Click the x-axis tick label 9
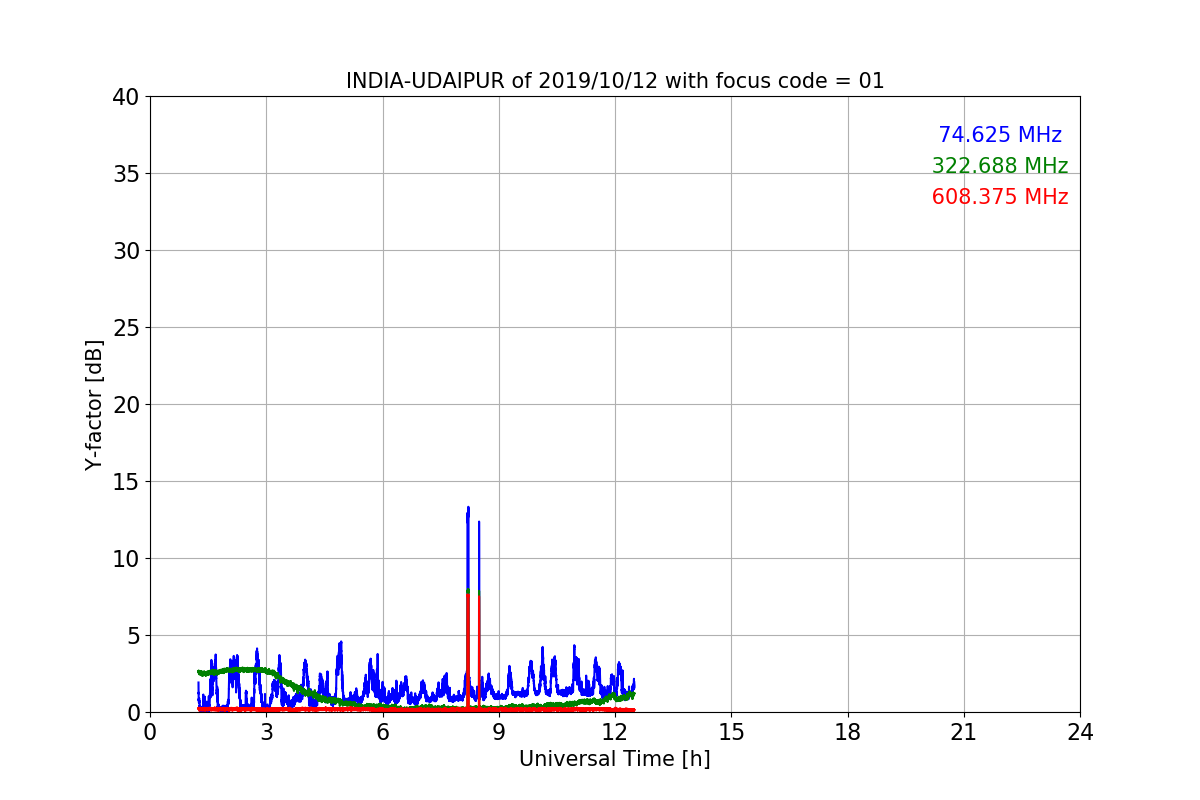 [x=499, y=732]
